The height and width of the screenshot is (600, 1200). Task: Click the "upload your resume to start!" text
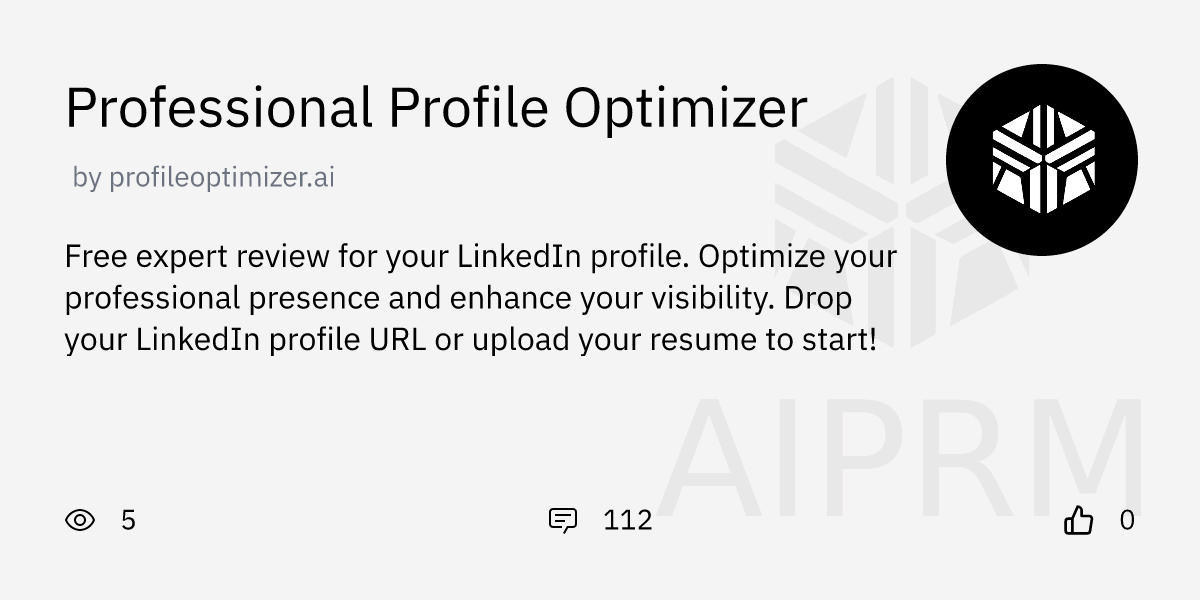675,340
